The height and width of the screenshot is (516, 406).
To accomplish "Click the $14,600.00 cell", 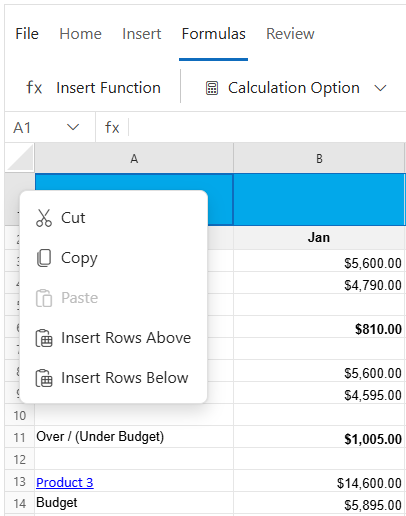I will [x=319, y=481].
